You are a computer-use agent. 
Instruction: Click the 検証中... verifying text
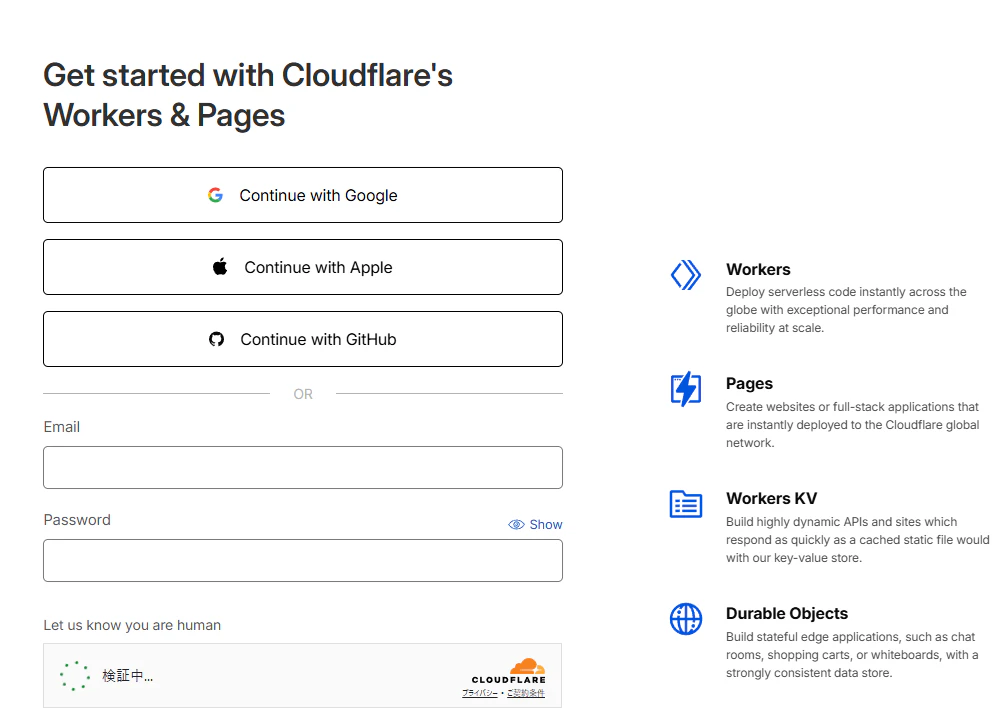(x=127, y=676)
